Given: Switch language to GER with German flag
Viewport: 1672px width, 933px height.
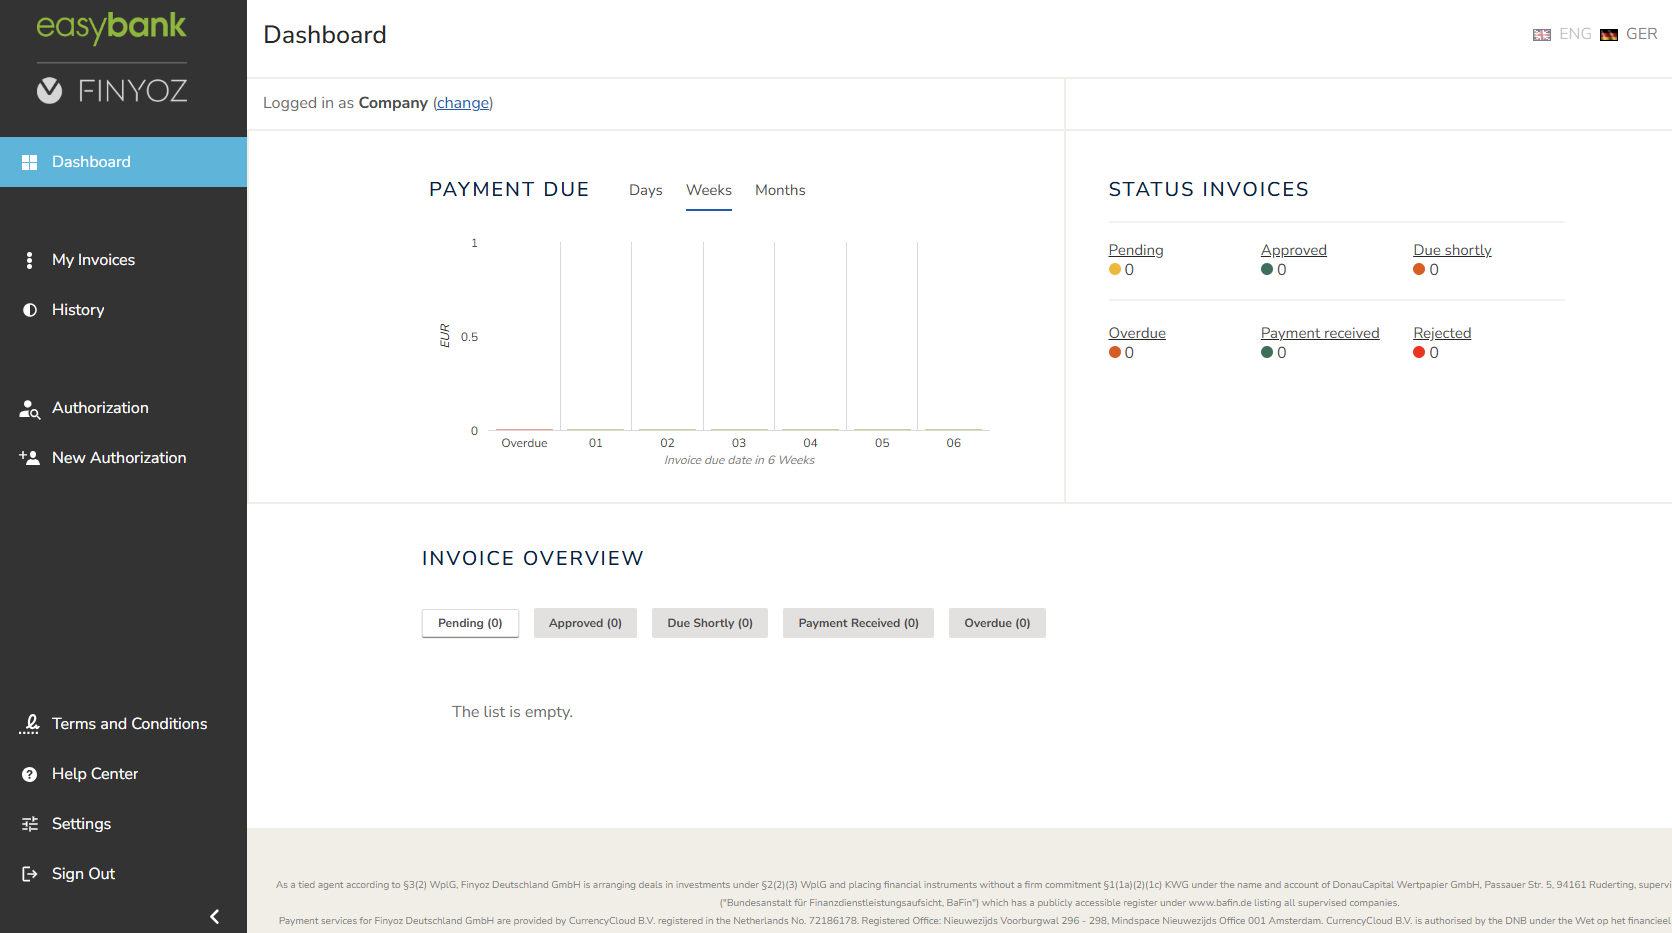Looking at the screenshot, I should pos(1629,34).
